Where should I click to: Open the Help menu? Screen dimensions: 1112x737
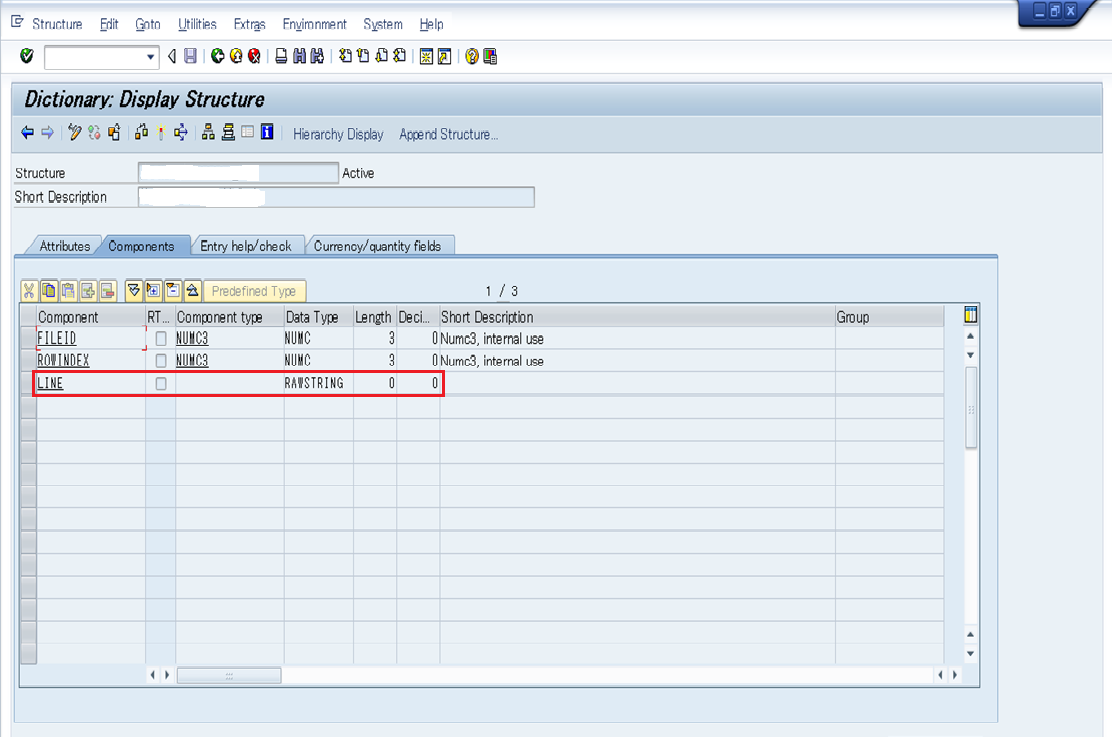tap(431, 24)
